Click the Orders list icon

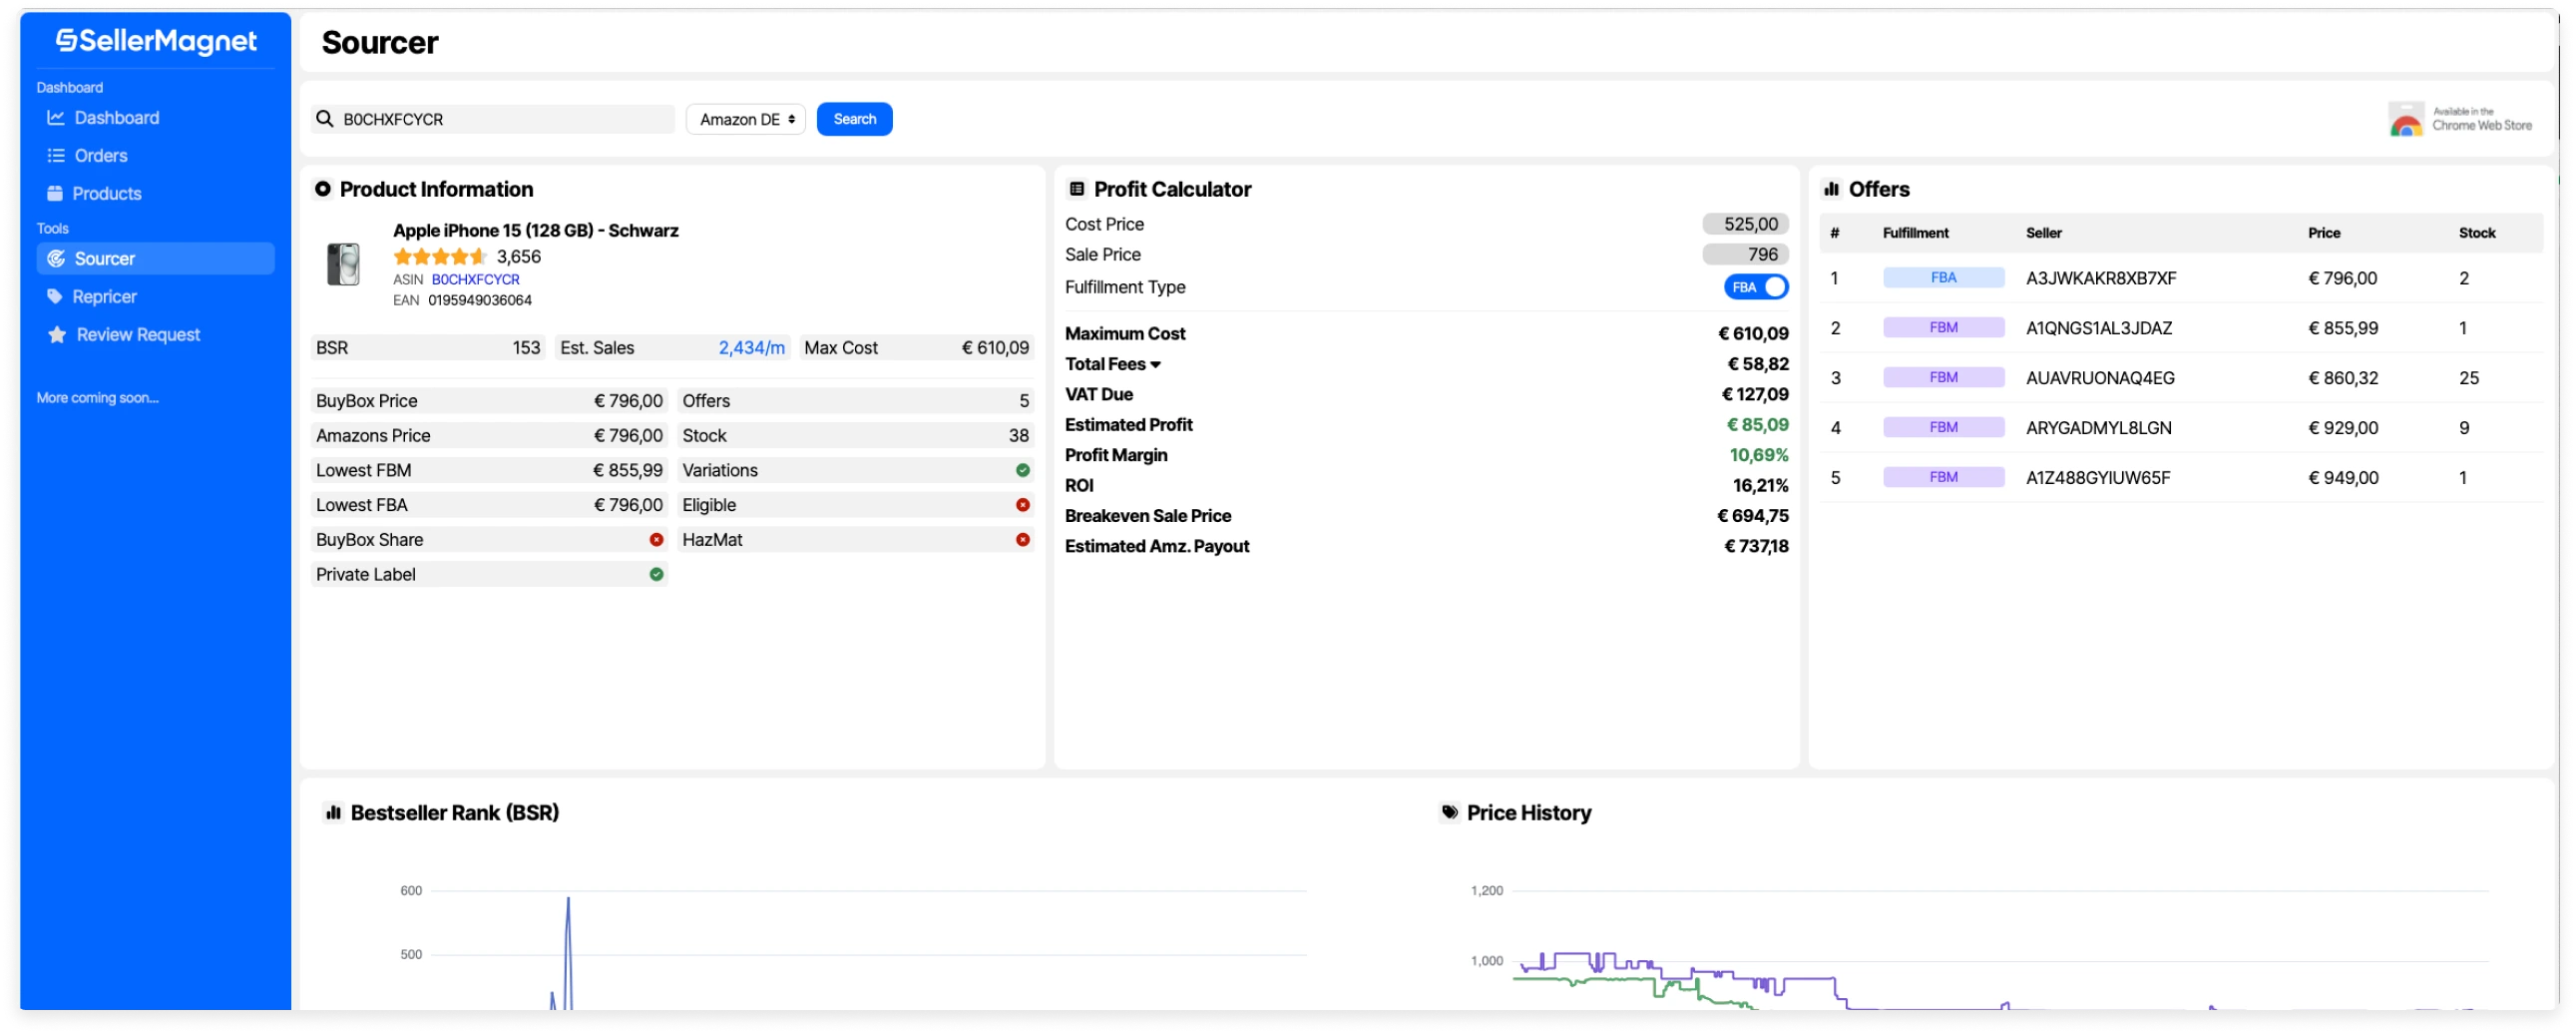point(56,156)
